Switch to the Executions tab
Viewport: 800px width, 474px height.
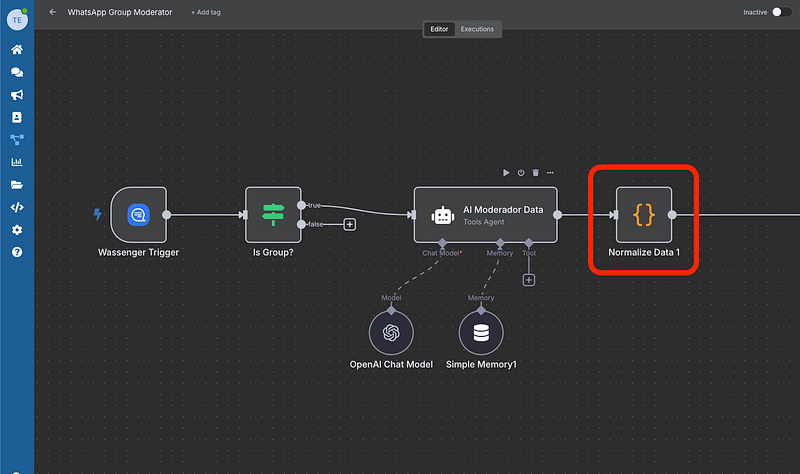(477, 29)
